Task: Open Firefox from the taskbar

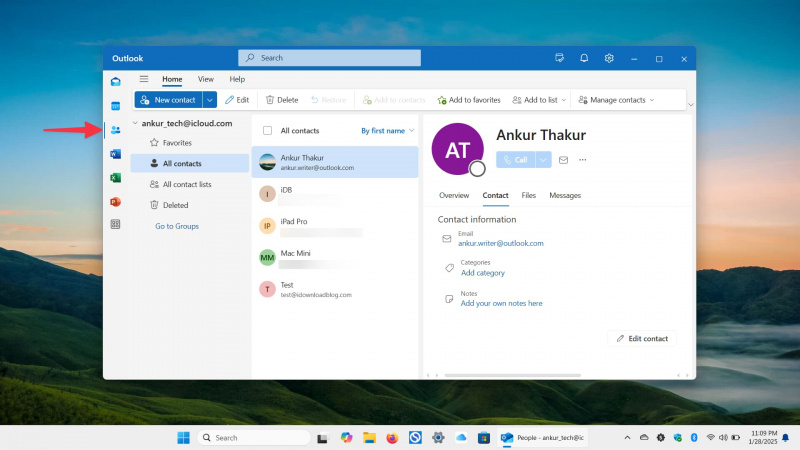Action: click(x=392, y=438)
